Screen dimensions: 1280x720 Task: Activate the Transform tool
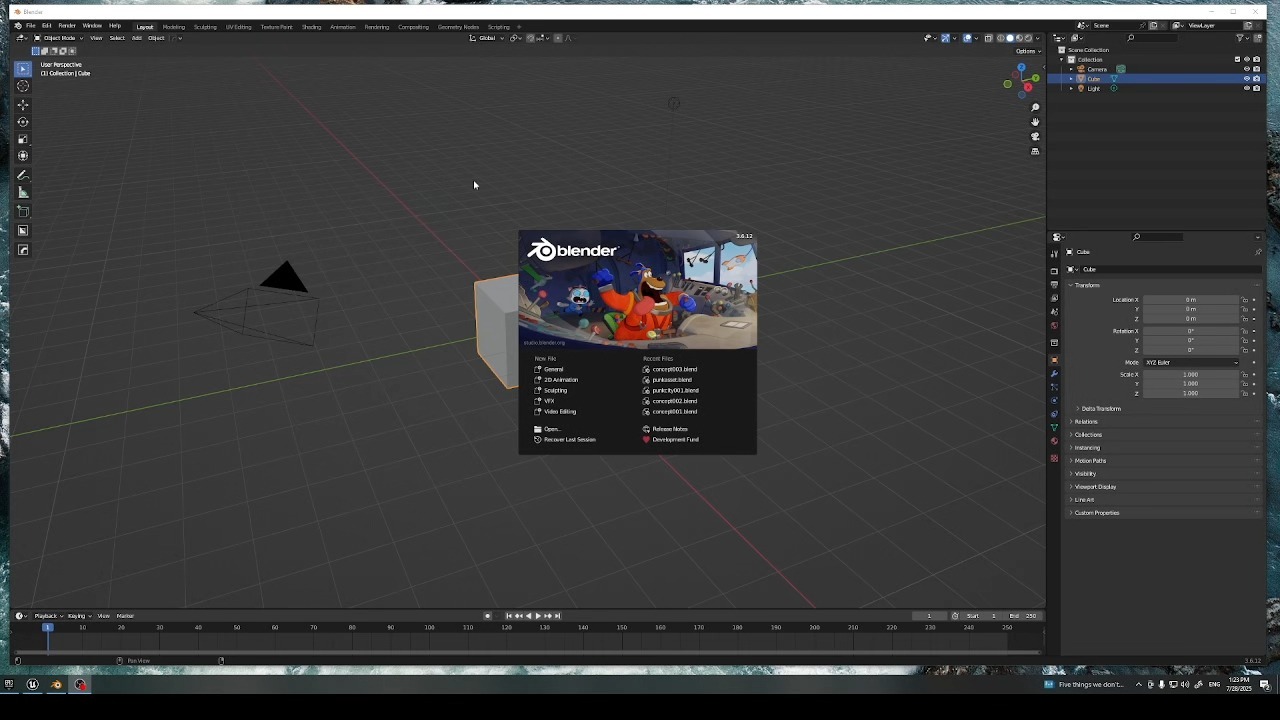(23, 156)
